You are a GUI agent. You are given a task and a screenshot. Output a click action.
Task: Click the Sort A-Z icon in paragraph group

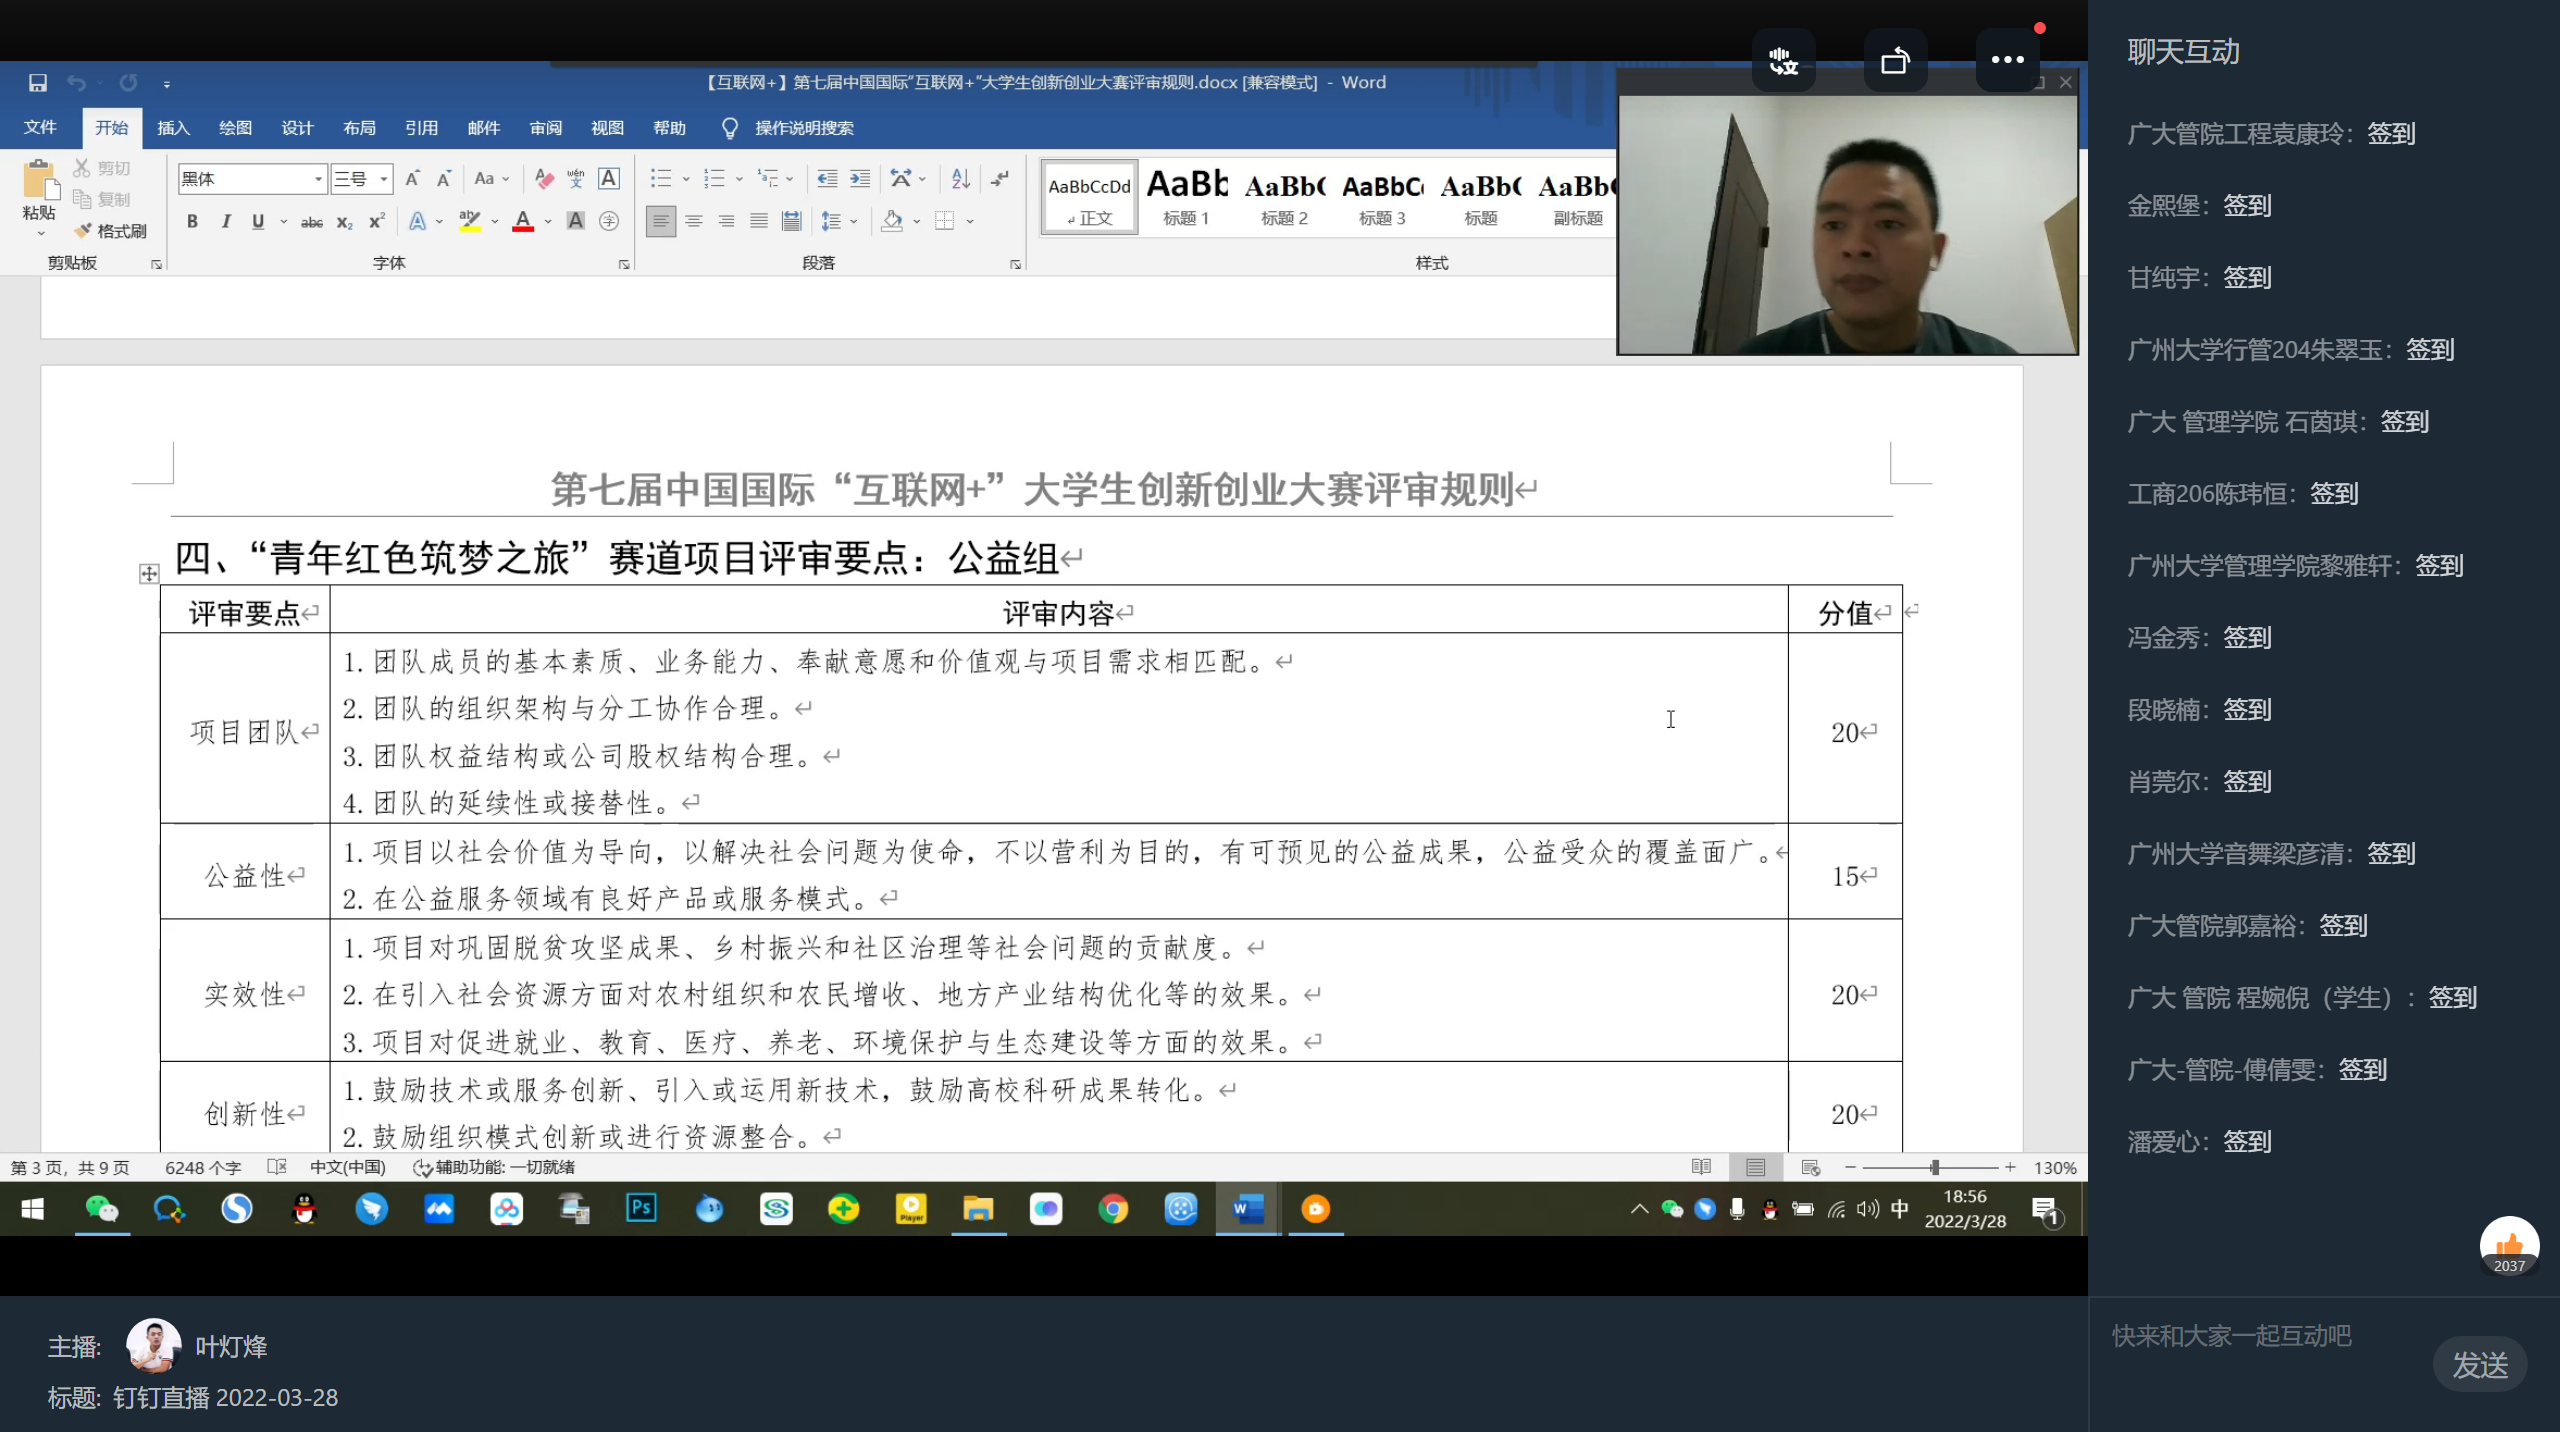[961, 178]
